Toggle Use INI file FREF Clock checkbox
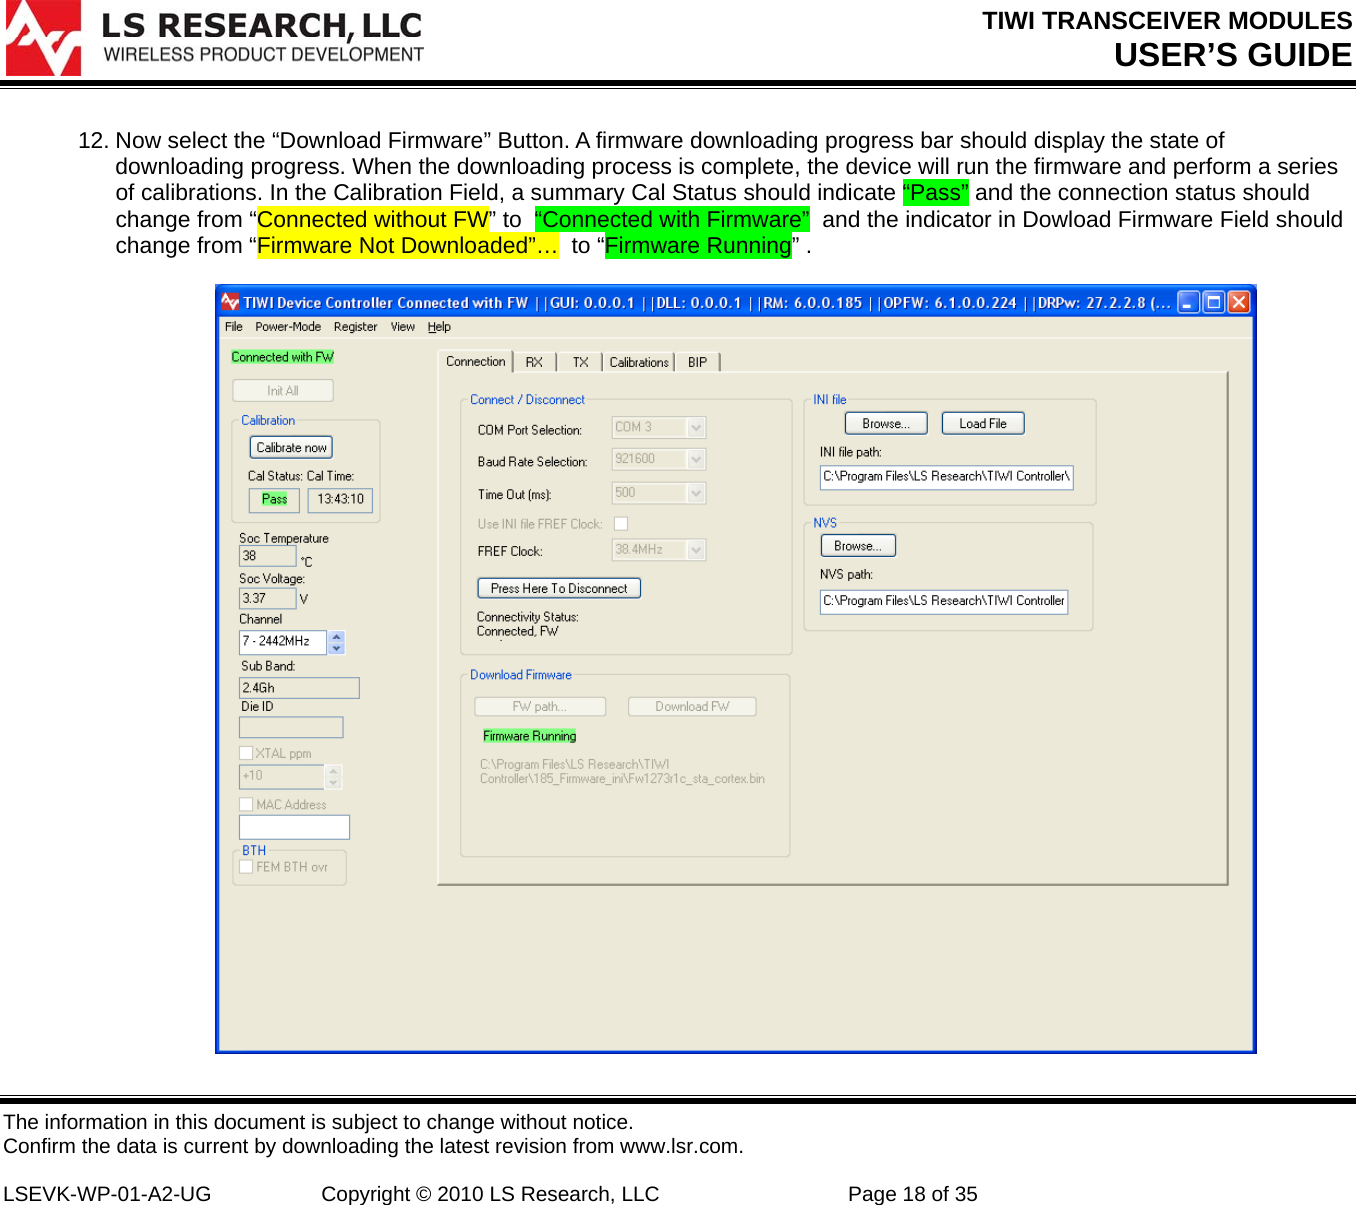The width and height of the screenshot is (1356, 1205). pyautogui.click(x=621, y=524)
